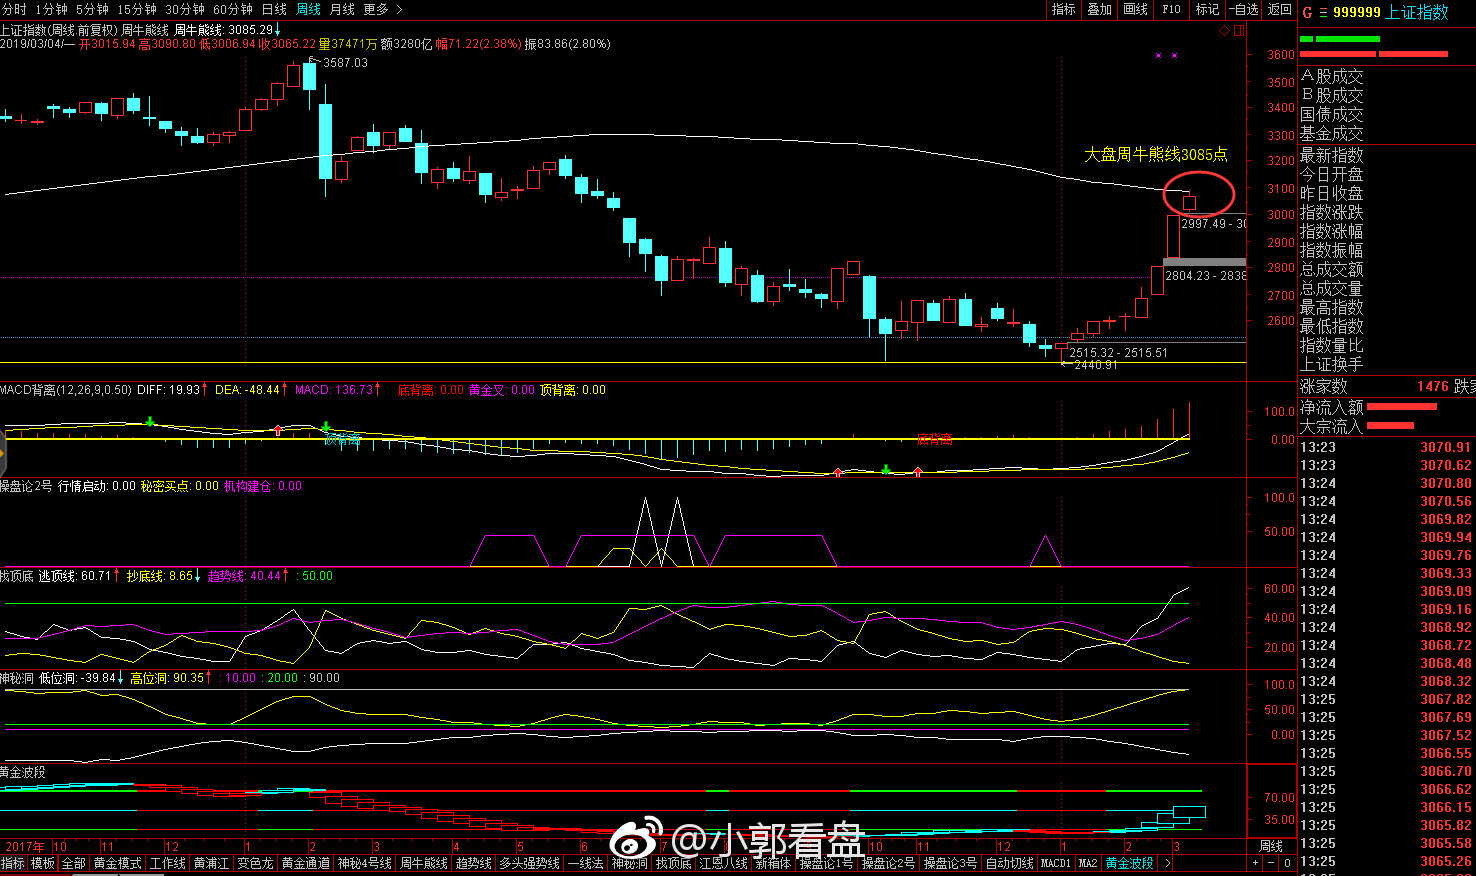Viewport: 1476px width, 876px height.
Task: Open the 指标 menu in top toolbar
Action: 1063,9
